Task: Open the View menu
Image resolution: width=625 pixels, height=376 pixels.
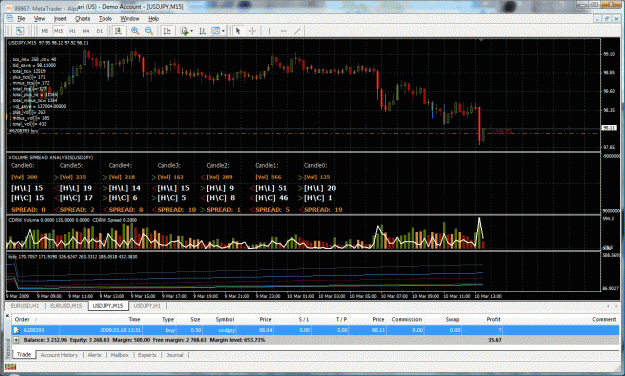Action: click(x=39, y=19)
